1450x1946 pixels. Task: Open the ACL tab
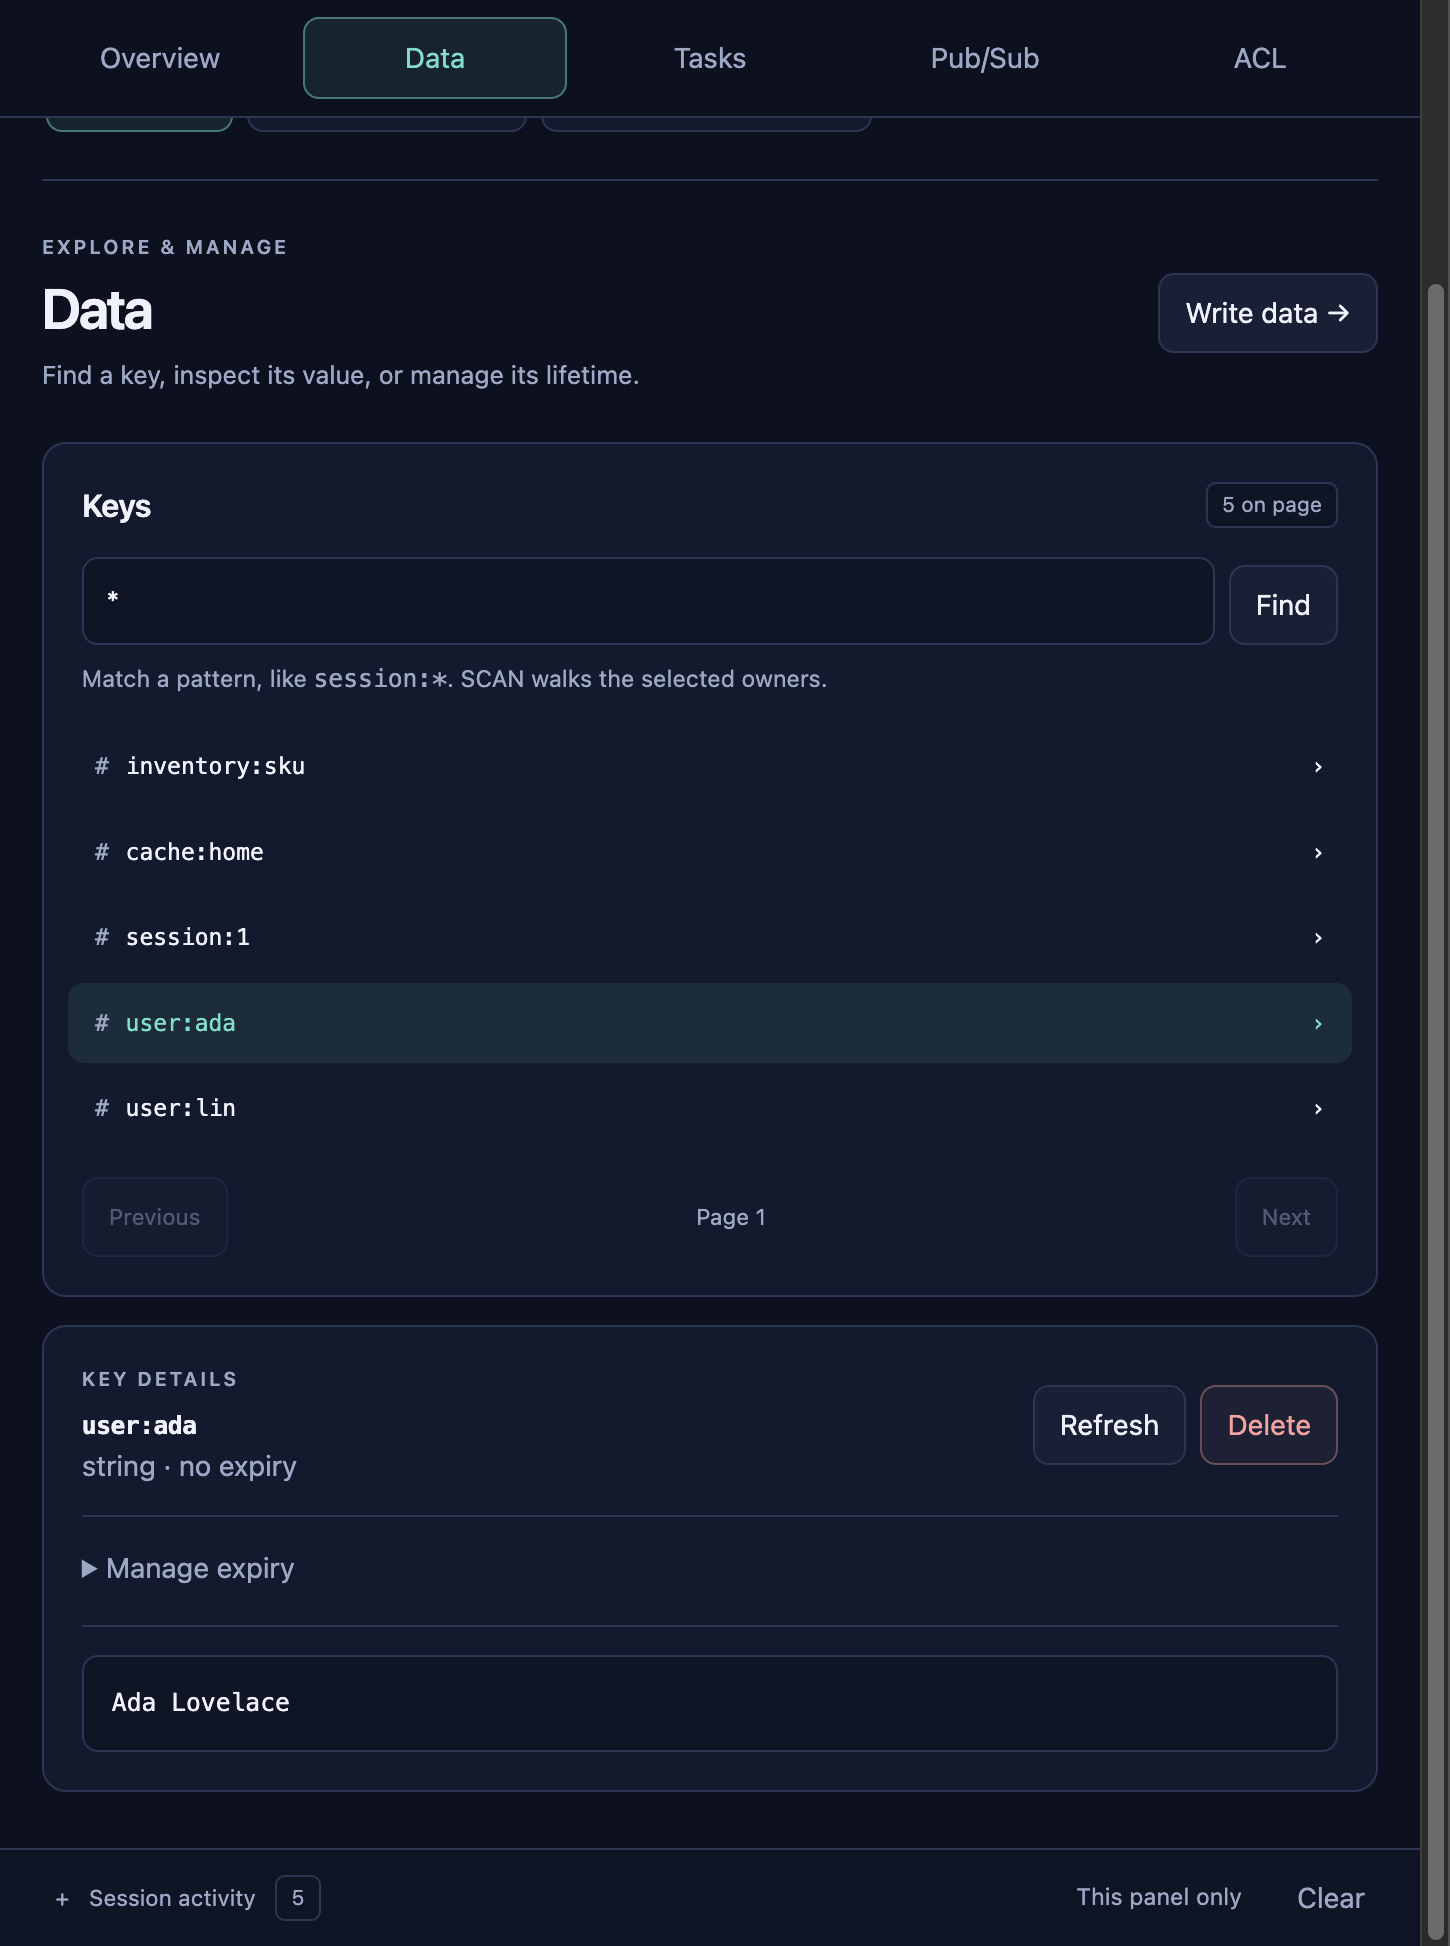[1260, 58]
